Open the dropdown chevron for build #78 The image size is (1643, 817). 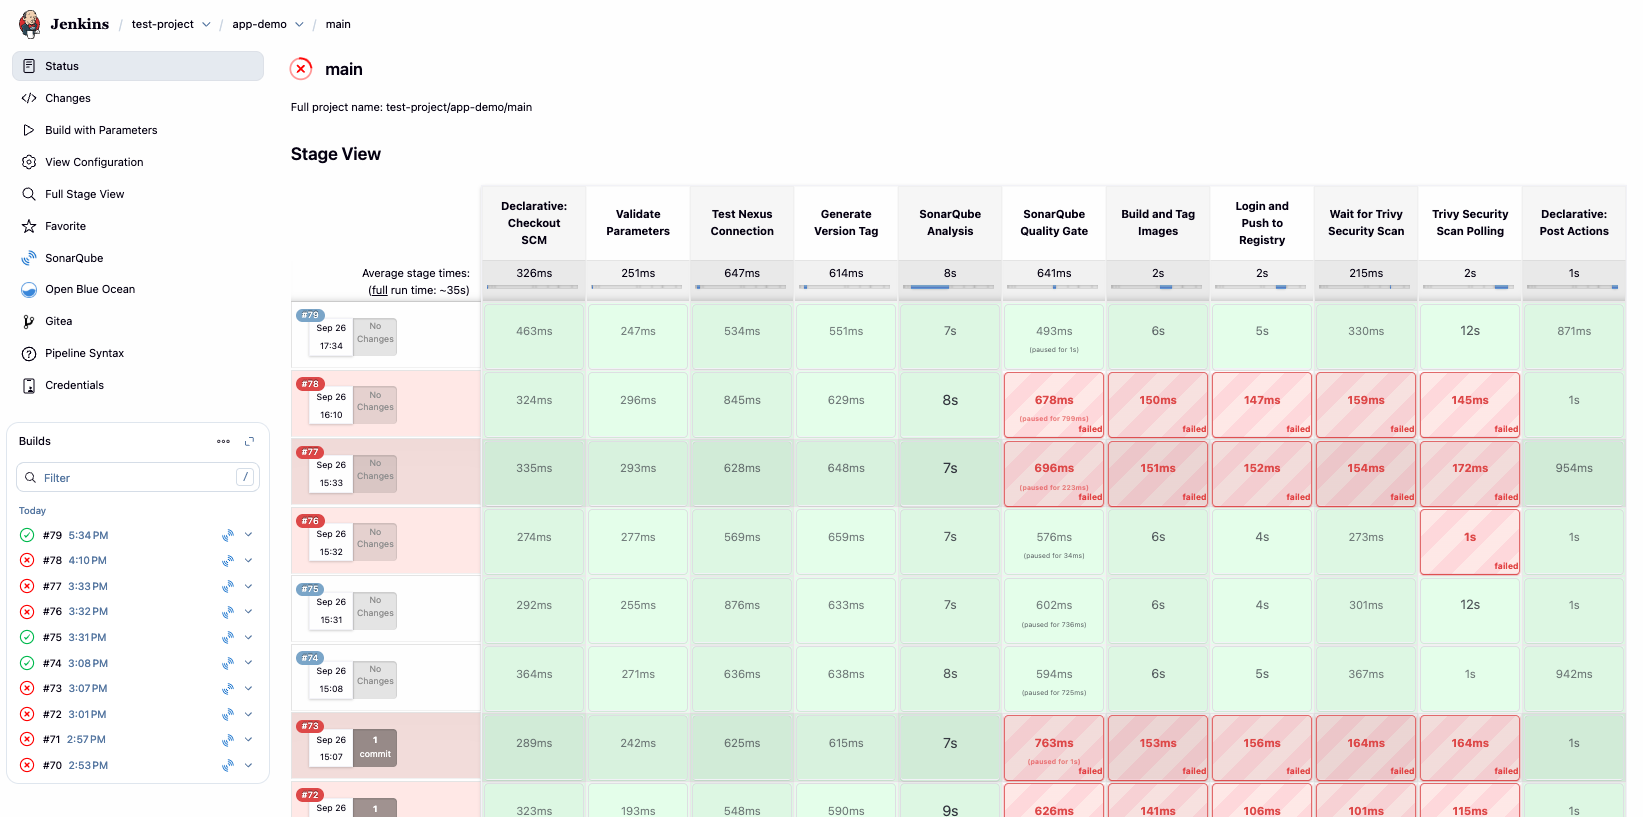[x=249, y=560]
